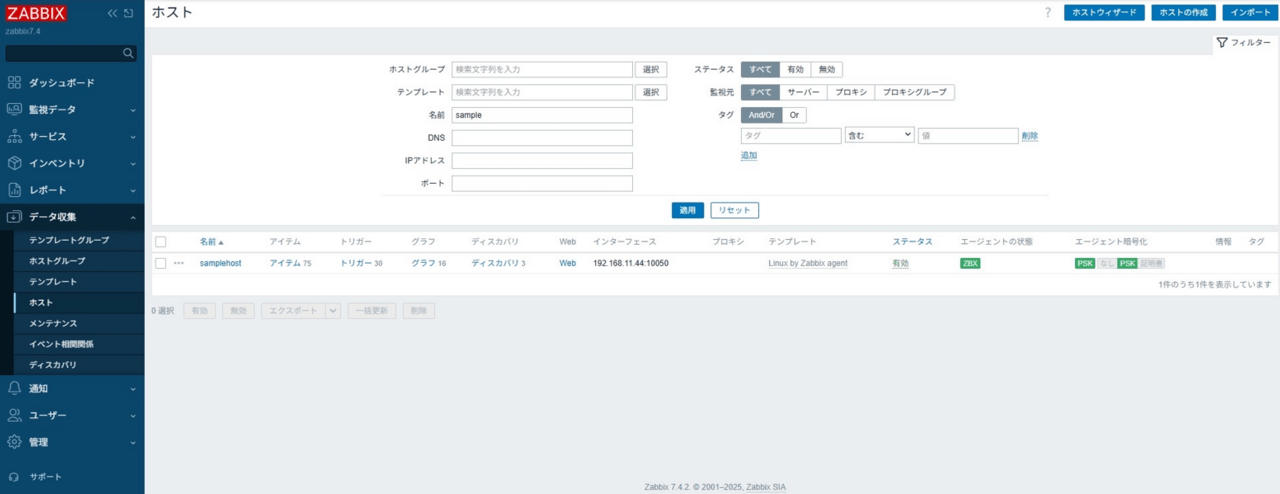Tick the samplehost row checkbox
Viewport: 1280px width, 494px height.
click(x=161, y=263)
